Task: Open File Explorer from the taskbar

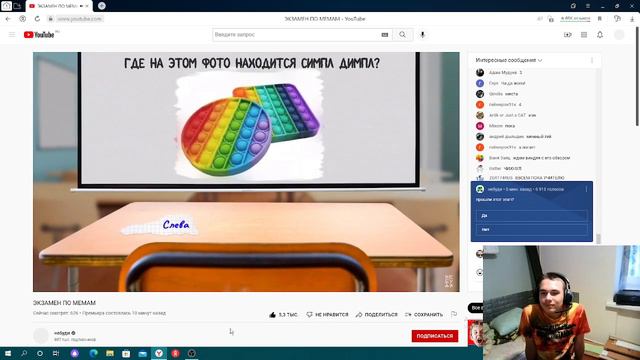Action: [x=110, y=353]
